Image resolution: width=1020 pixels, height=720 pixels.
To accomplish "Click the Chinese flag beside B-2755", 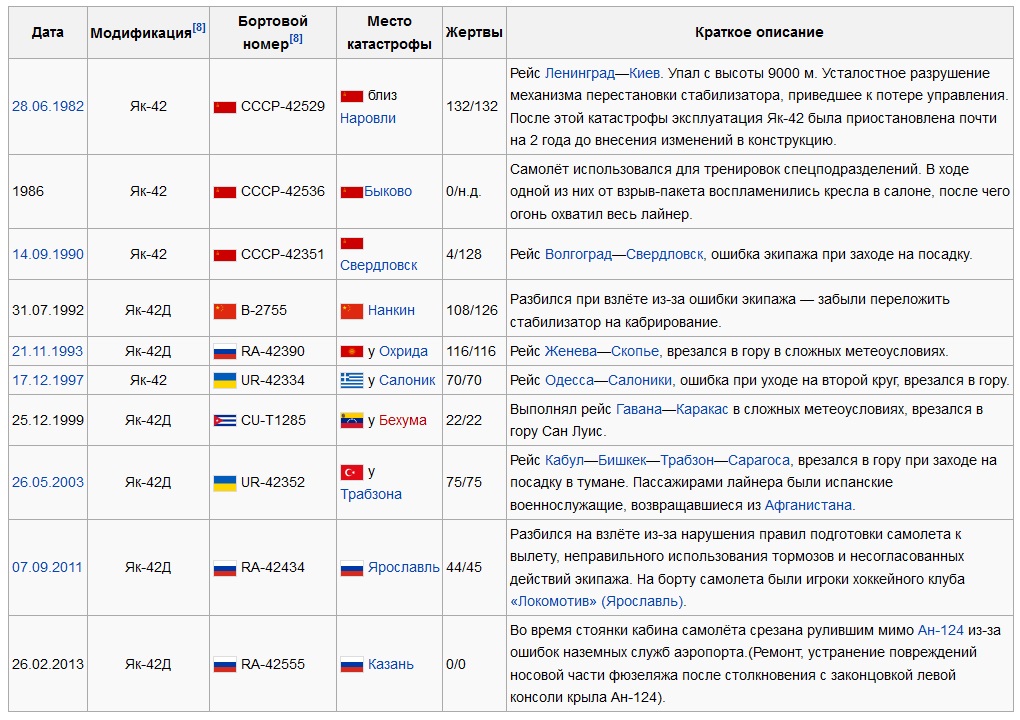I will click(x=224, y=310).
